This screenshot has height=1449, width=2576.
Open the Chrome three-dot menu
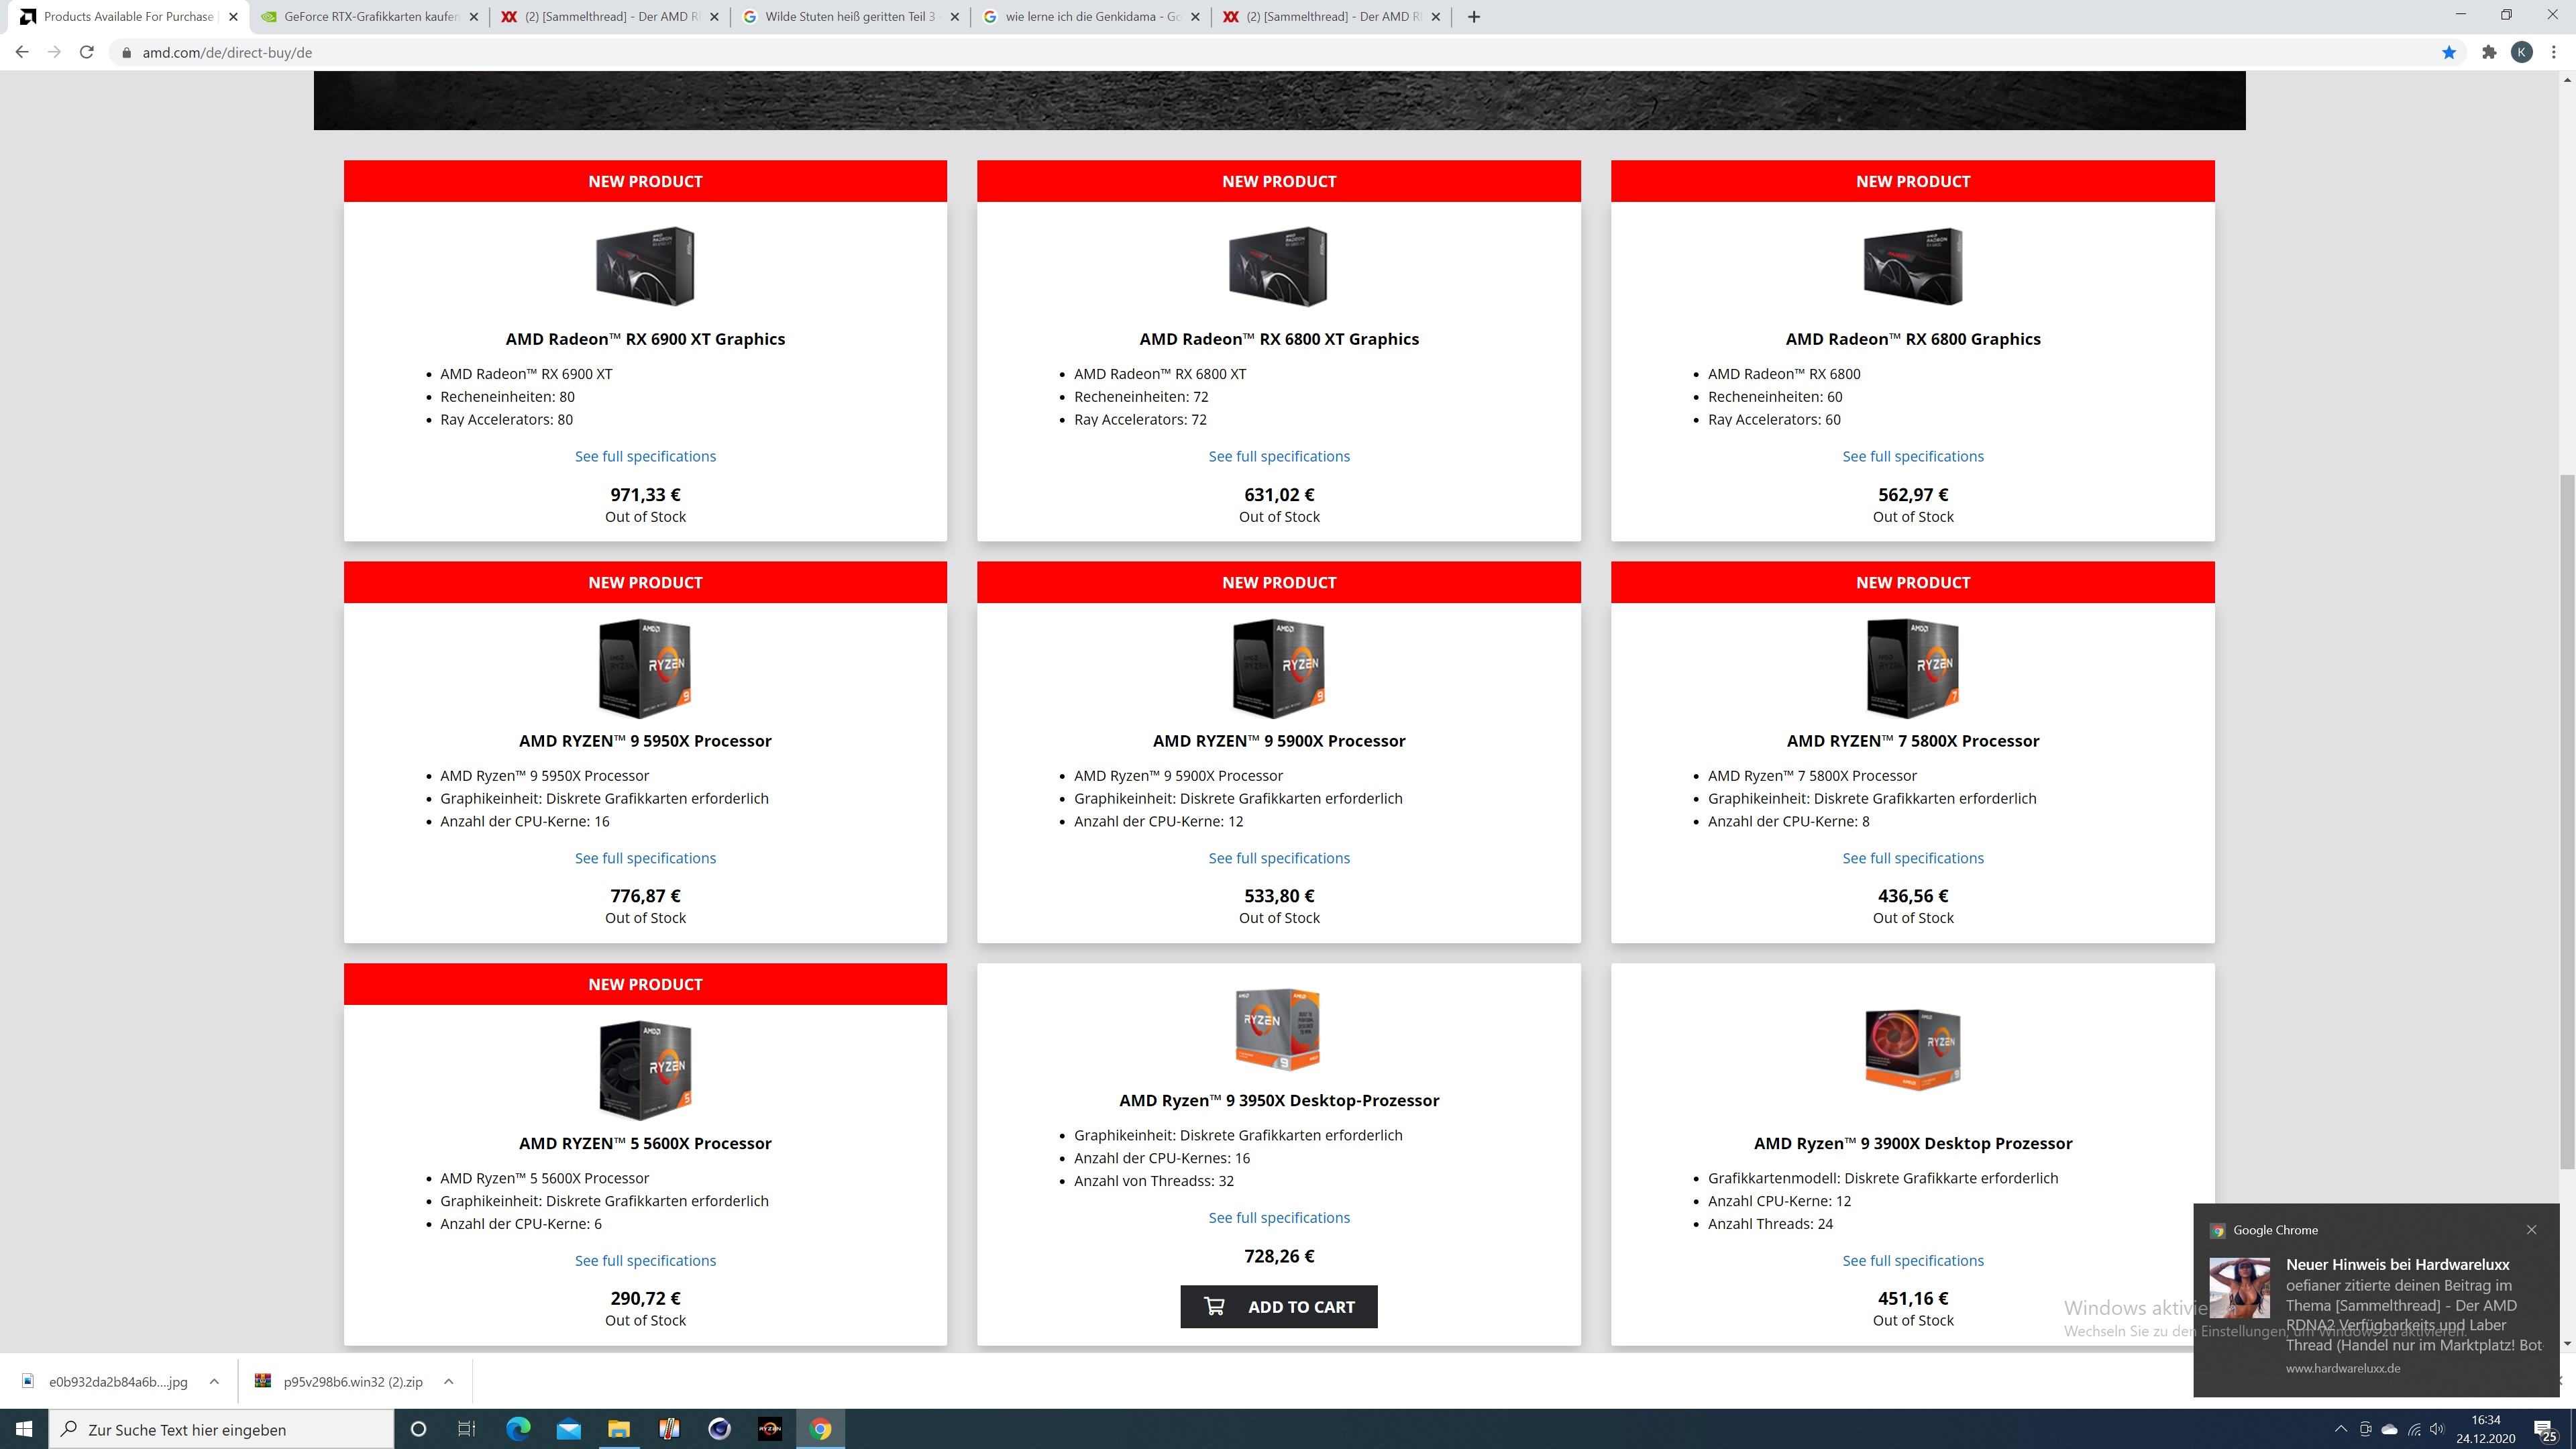click(x=2554, y=52)
